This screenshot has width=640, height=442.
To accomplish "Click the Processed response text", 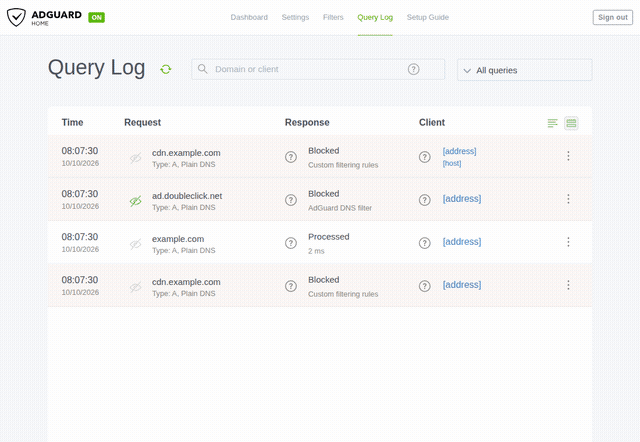I will pos(329,237).
